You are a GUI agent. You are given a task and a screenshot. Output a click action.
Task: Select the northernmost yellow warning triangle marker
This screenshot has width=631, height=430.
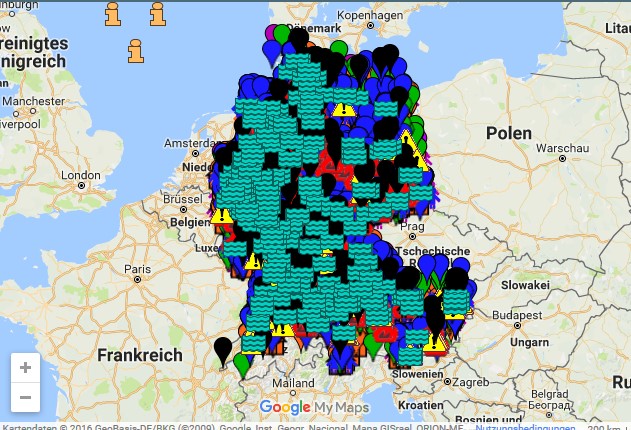pyautogui.click(x=345, y=108)
